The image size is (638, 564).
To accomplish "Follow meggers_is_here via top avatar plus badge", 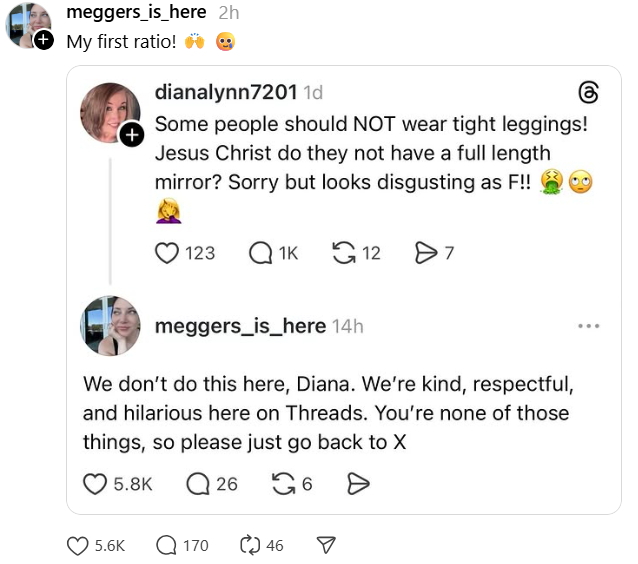I will 42,41.
